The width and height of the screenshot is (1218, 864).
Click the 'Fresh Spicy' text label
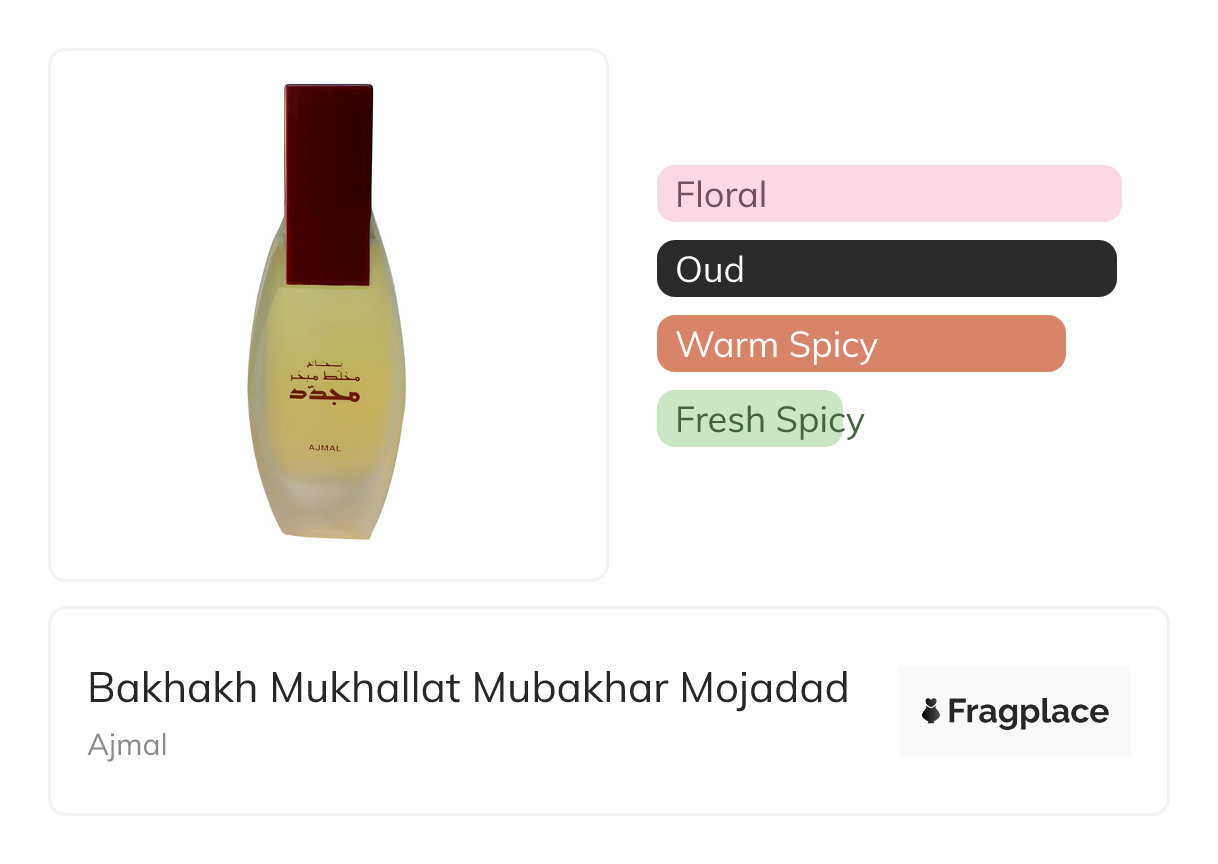click(769, 419)
